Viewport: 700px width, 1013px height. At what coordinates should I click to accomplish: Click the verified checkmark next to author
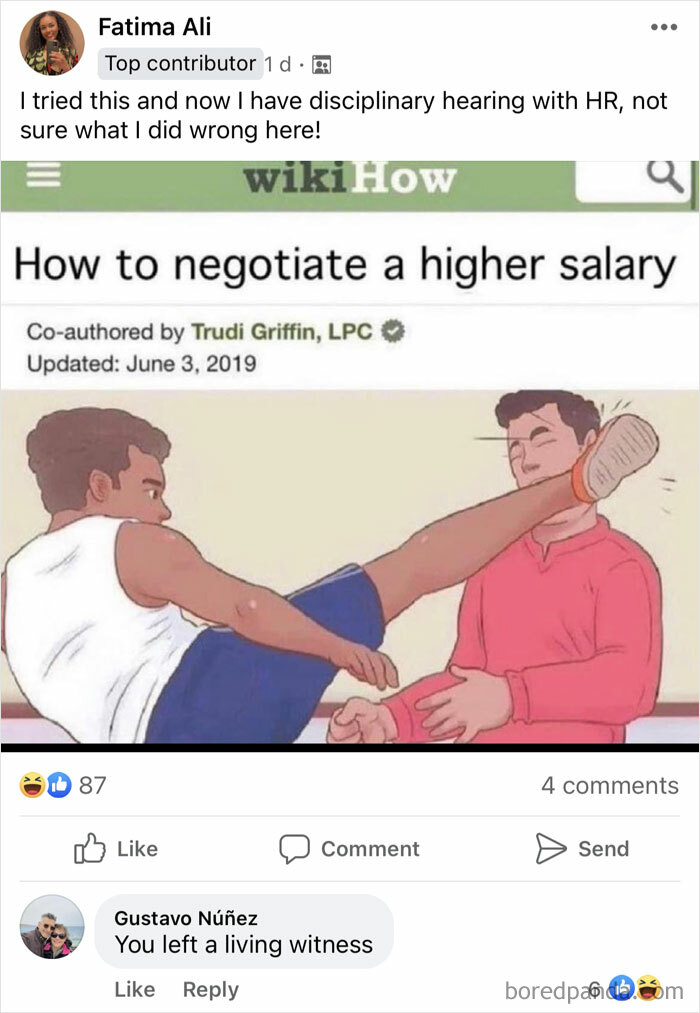point(392,331)
